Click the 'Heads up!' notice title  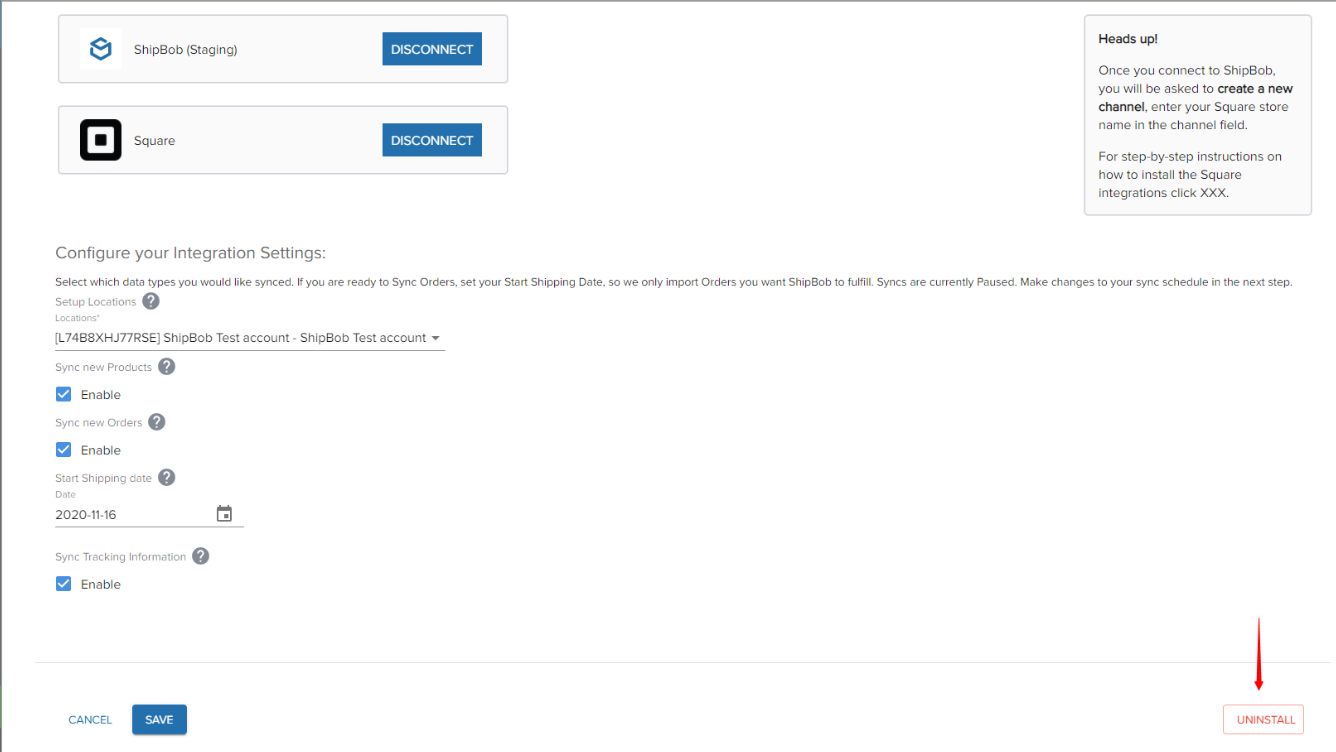coord(1128,39)
